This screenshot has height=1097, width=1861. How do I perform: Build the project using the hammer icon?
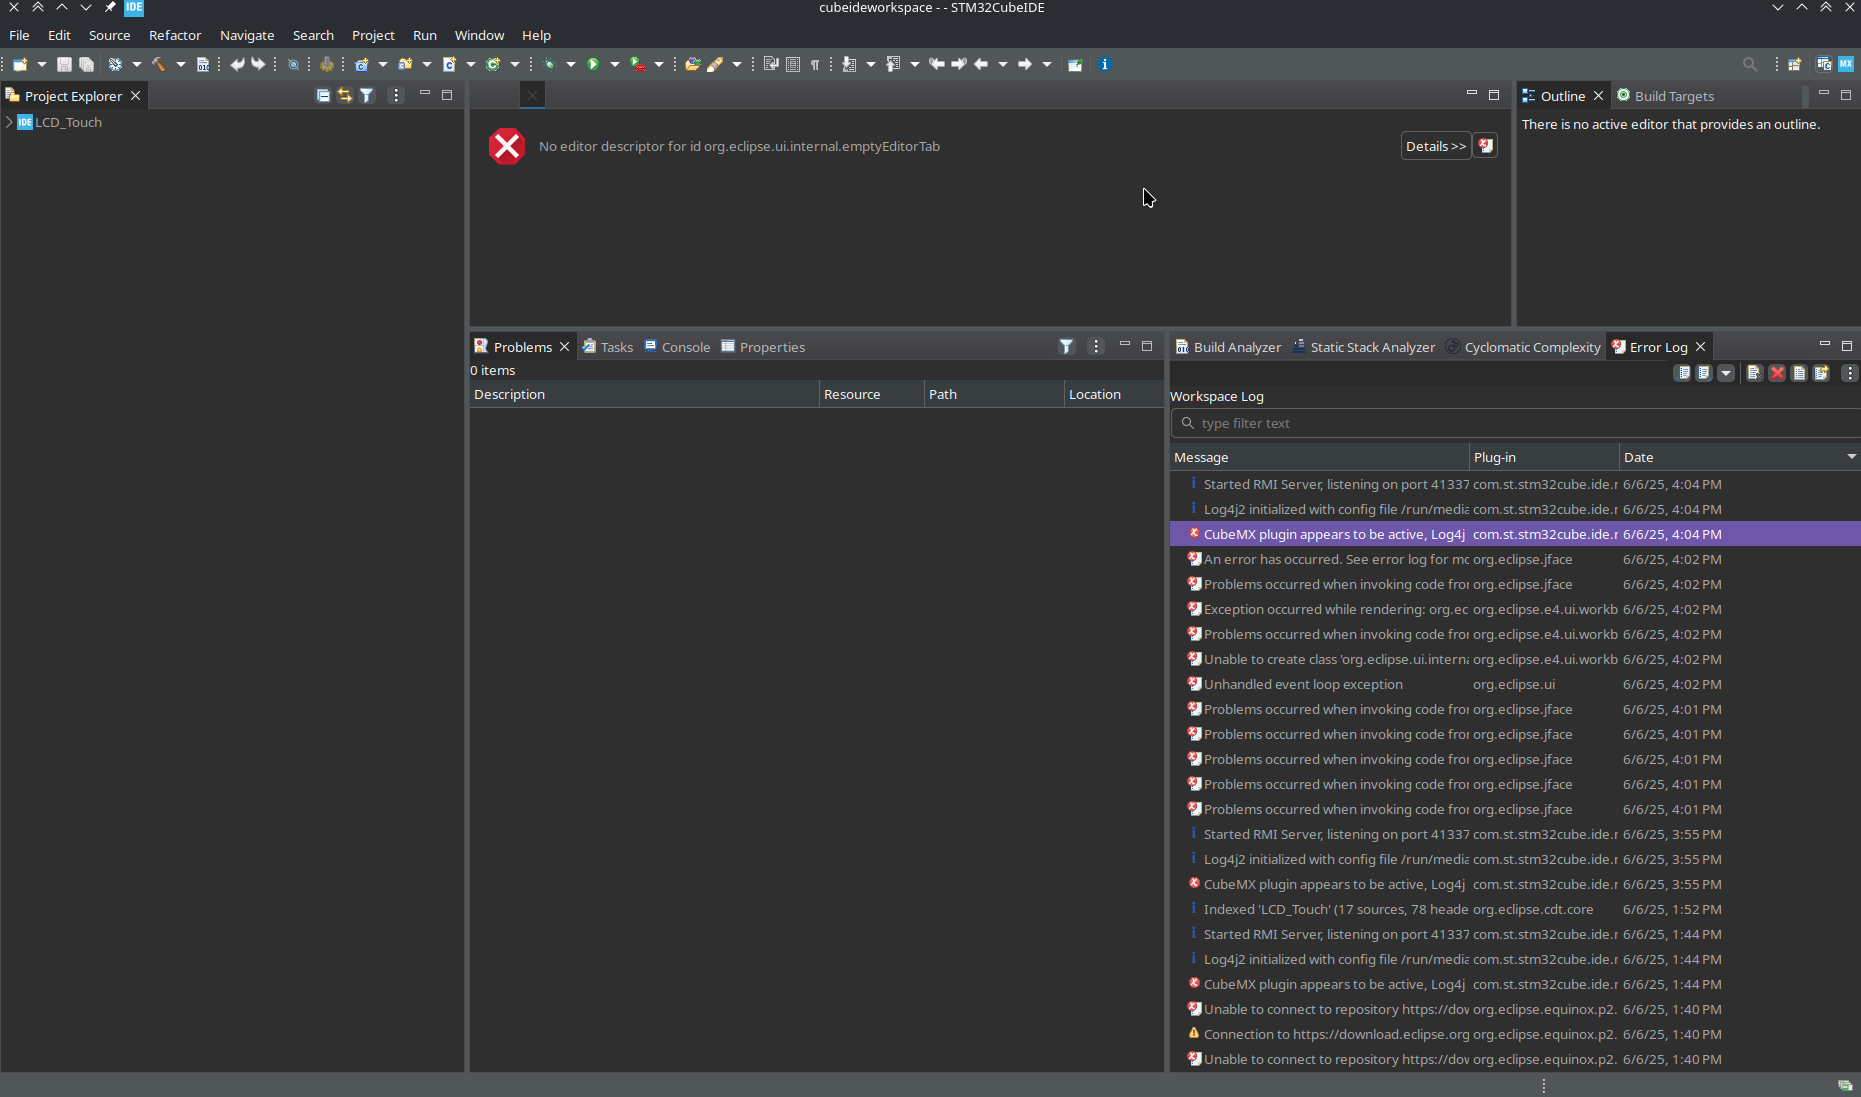158,64
